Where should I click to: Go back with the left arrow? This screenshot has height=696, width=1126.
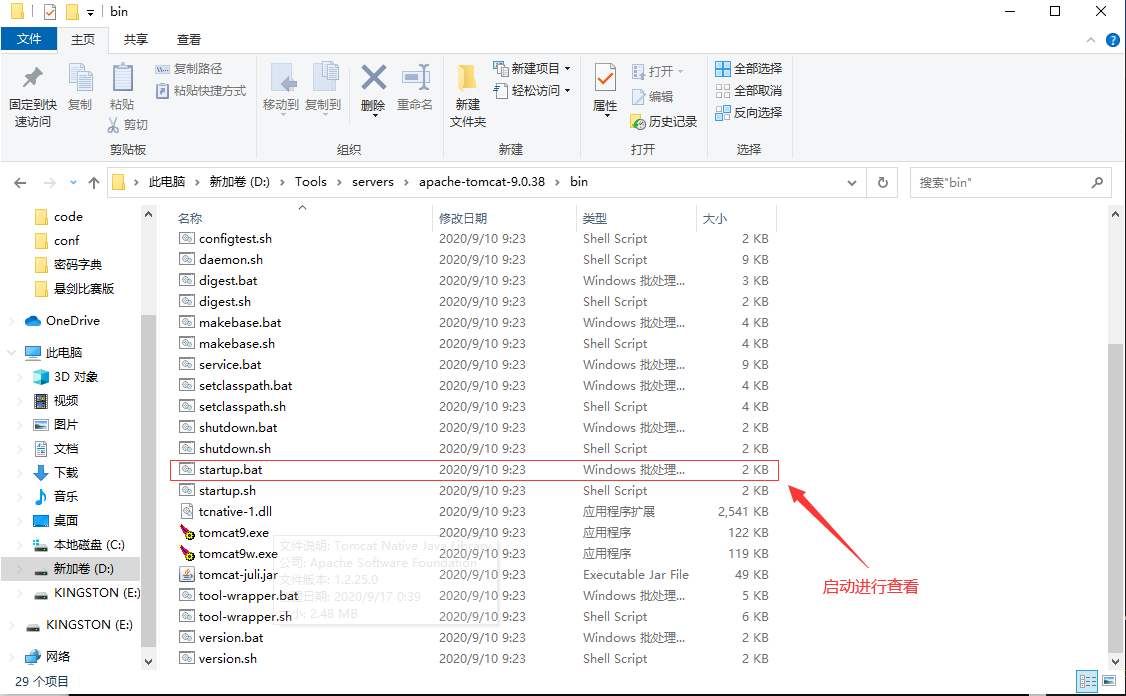[20, 182]
